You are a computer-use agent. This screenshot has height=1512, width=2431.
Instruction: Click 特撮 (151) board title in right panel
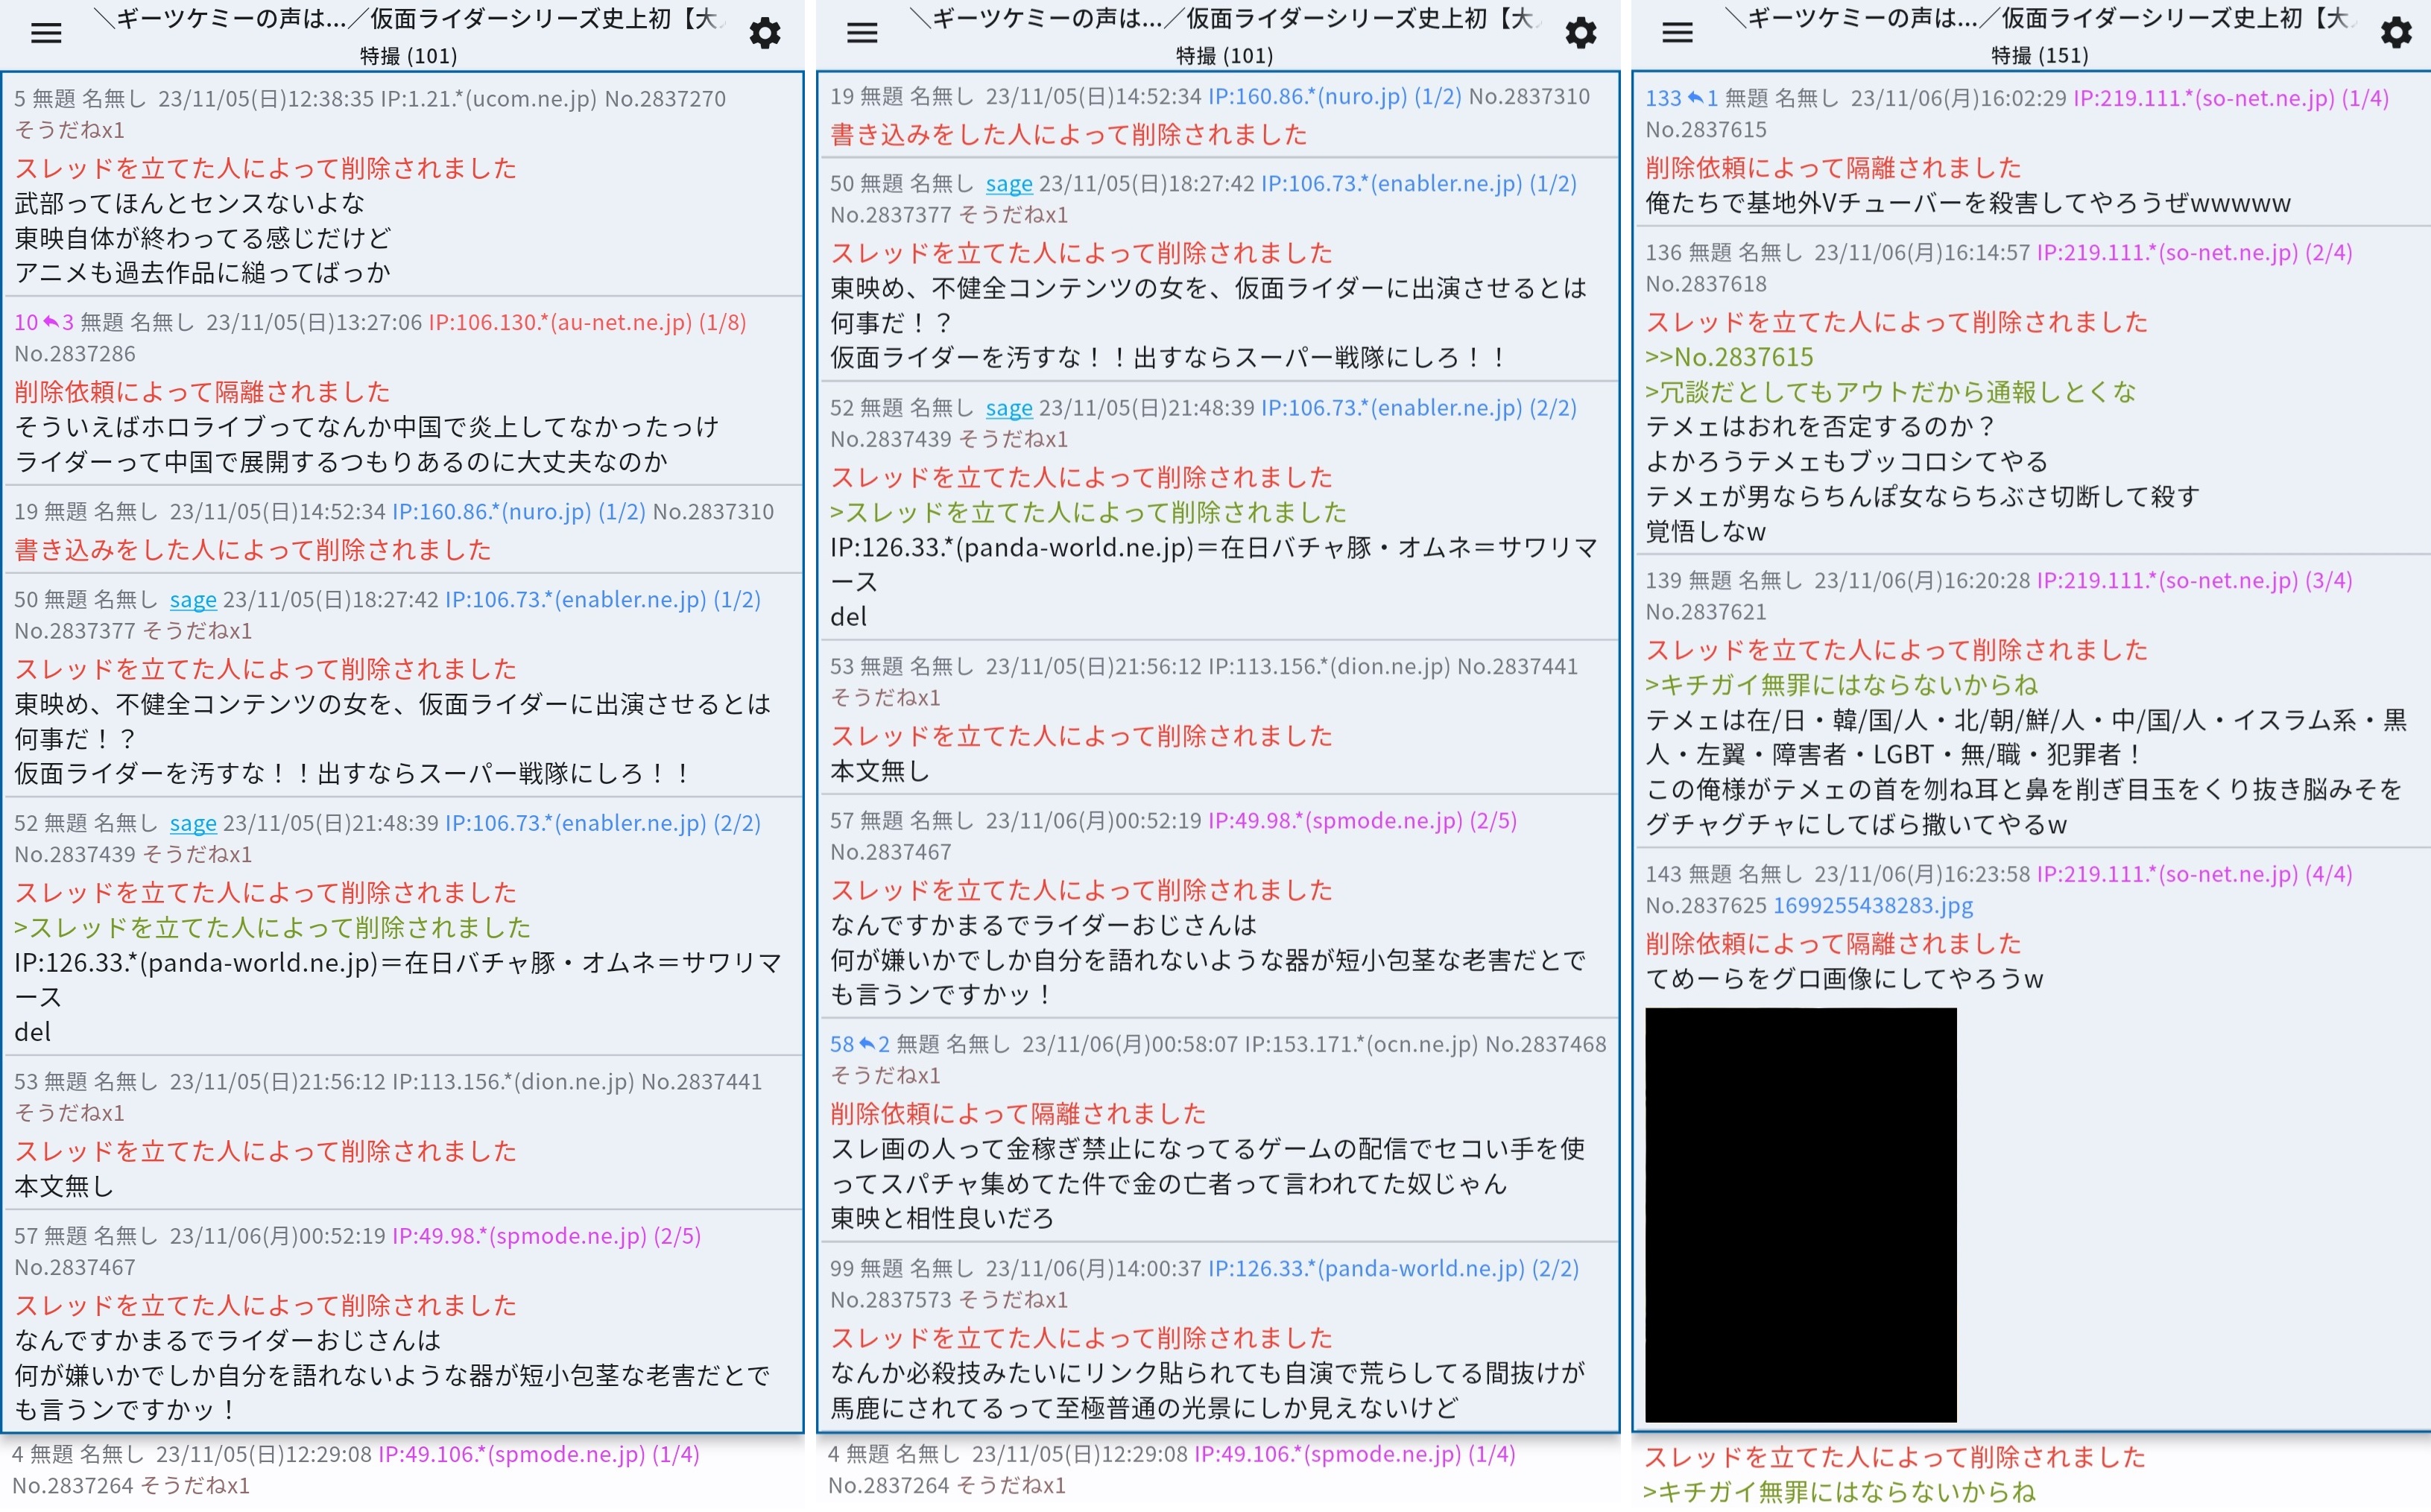pyautogui.click(x=2039, y=55)
